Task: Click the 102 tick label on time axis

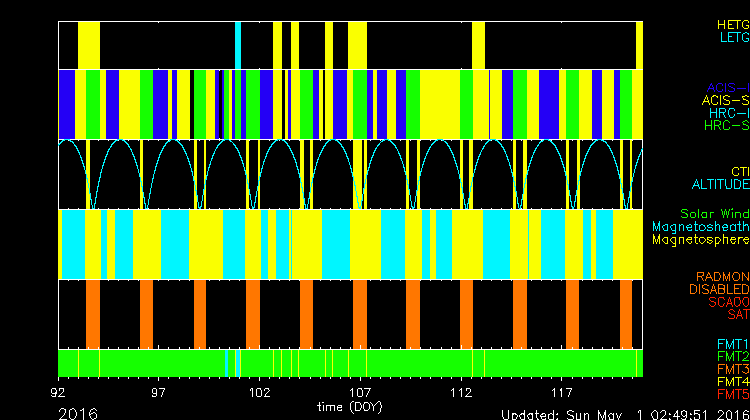Action: point(260,393)
